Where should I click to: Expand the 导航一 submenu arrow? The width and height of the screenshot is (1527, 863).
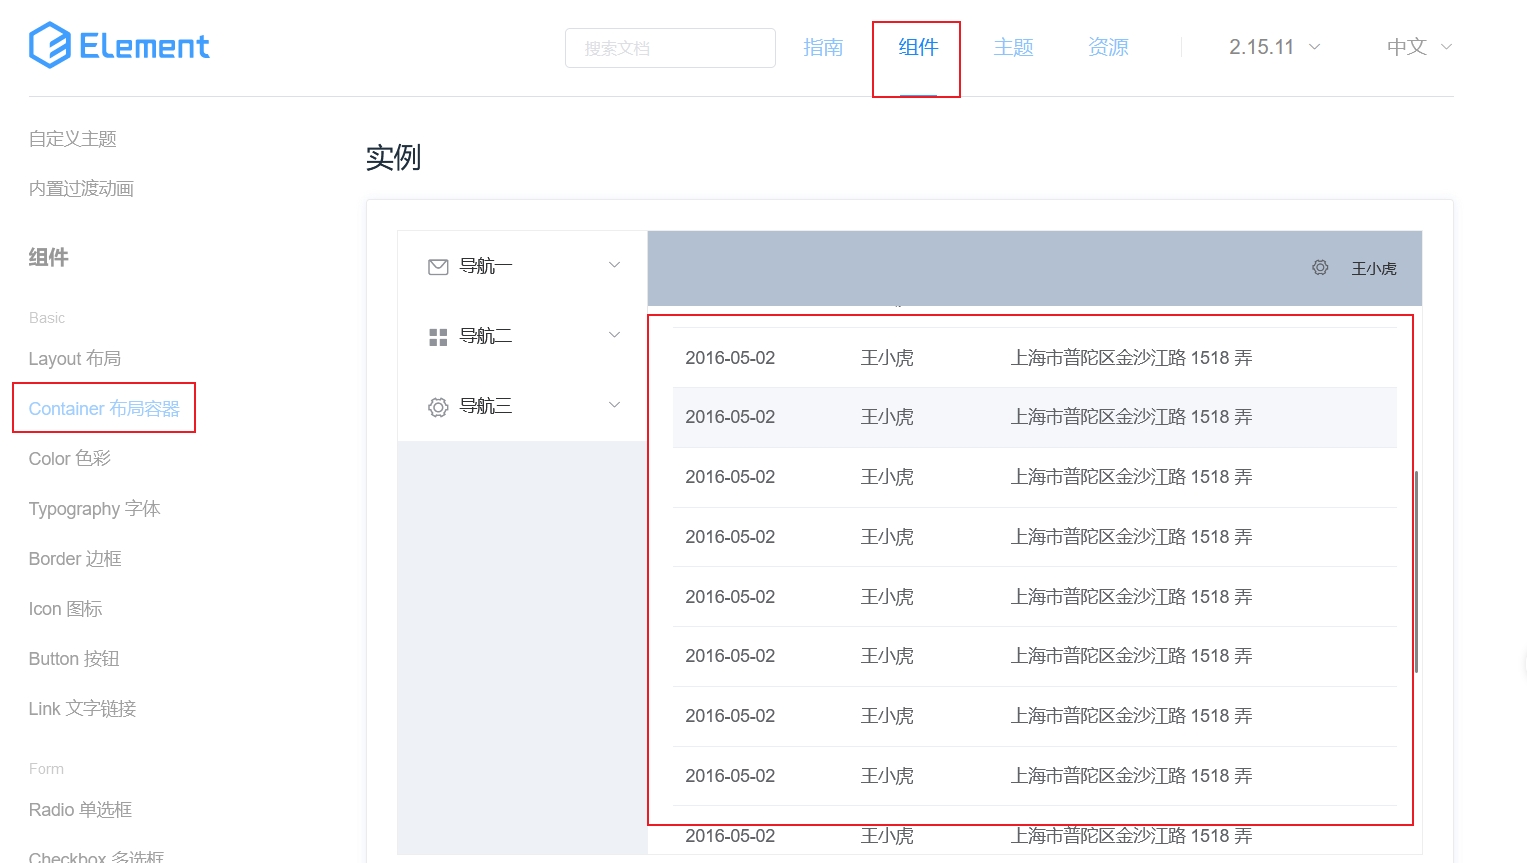click(614, 265)
